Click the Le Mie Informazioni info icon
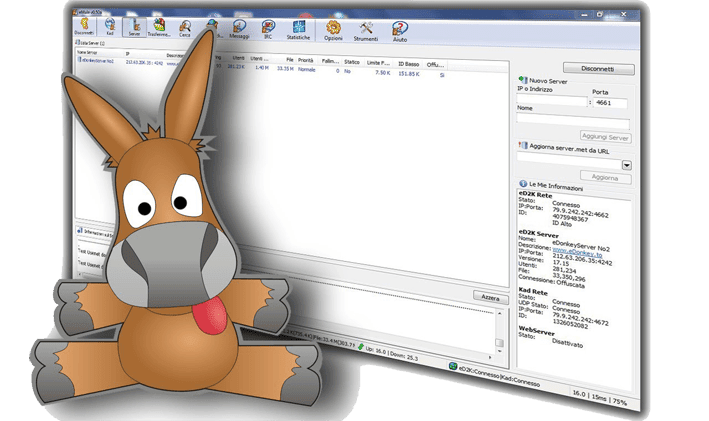 tap(523, 183)
